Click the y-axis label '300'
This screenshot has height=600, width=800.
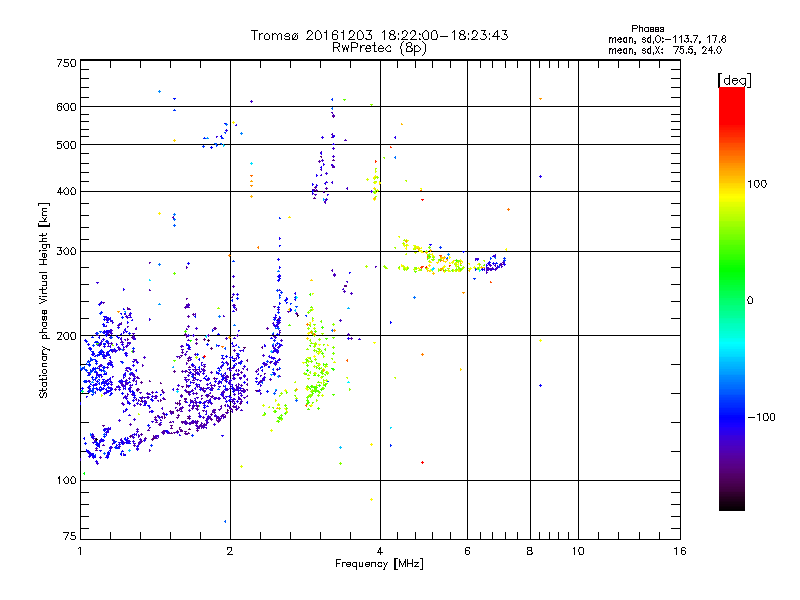click(66, 252)
